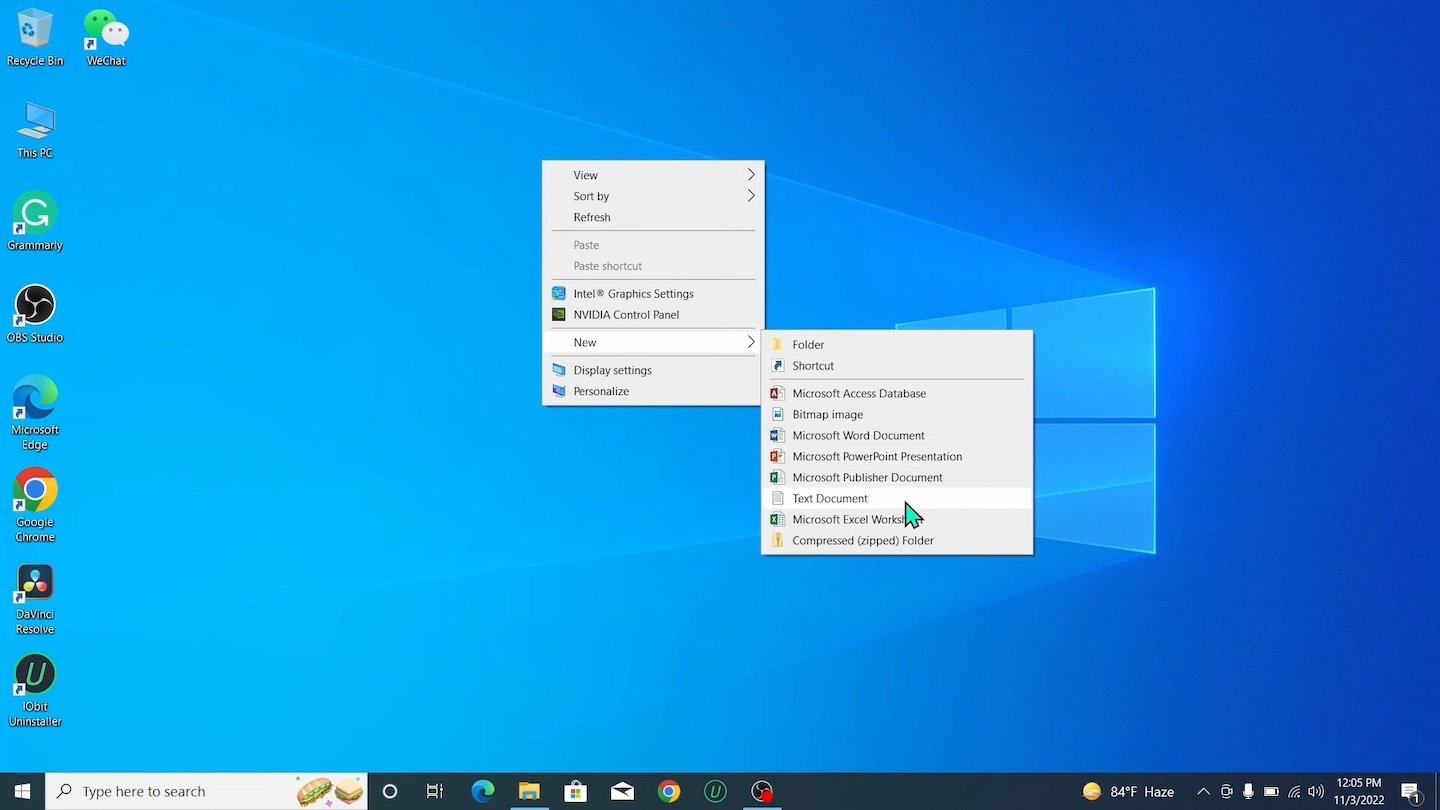Open NVIDIA Control Panel
The image size is (1440, 810).
point(653,314)
